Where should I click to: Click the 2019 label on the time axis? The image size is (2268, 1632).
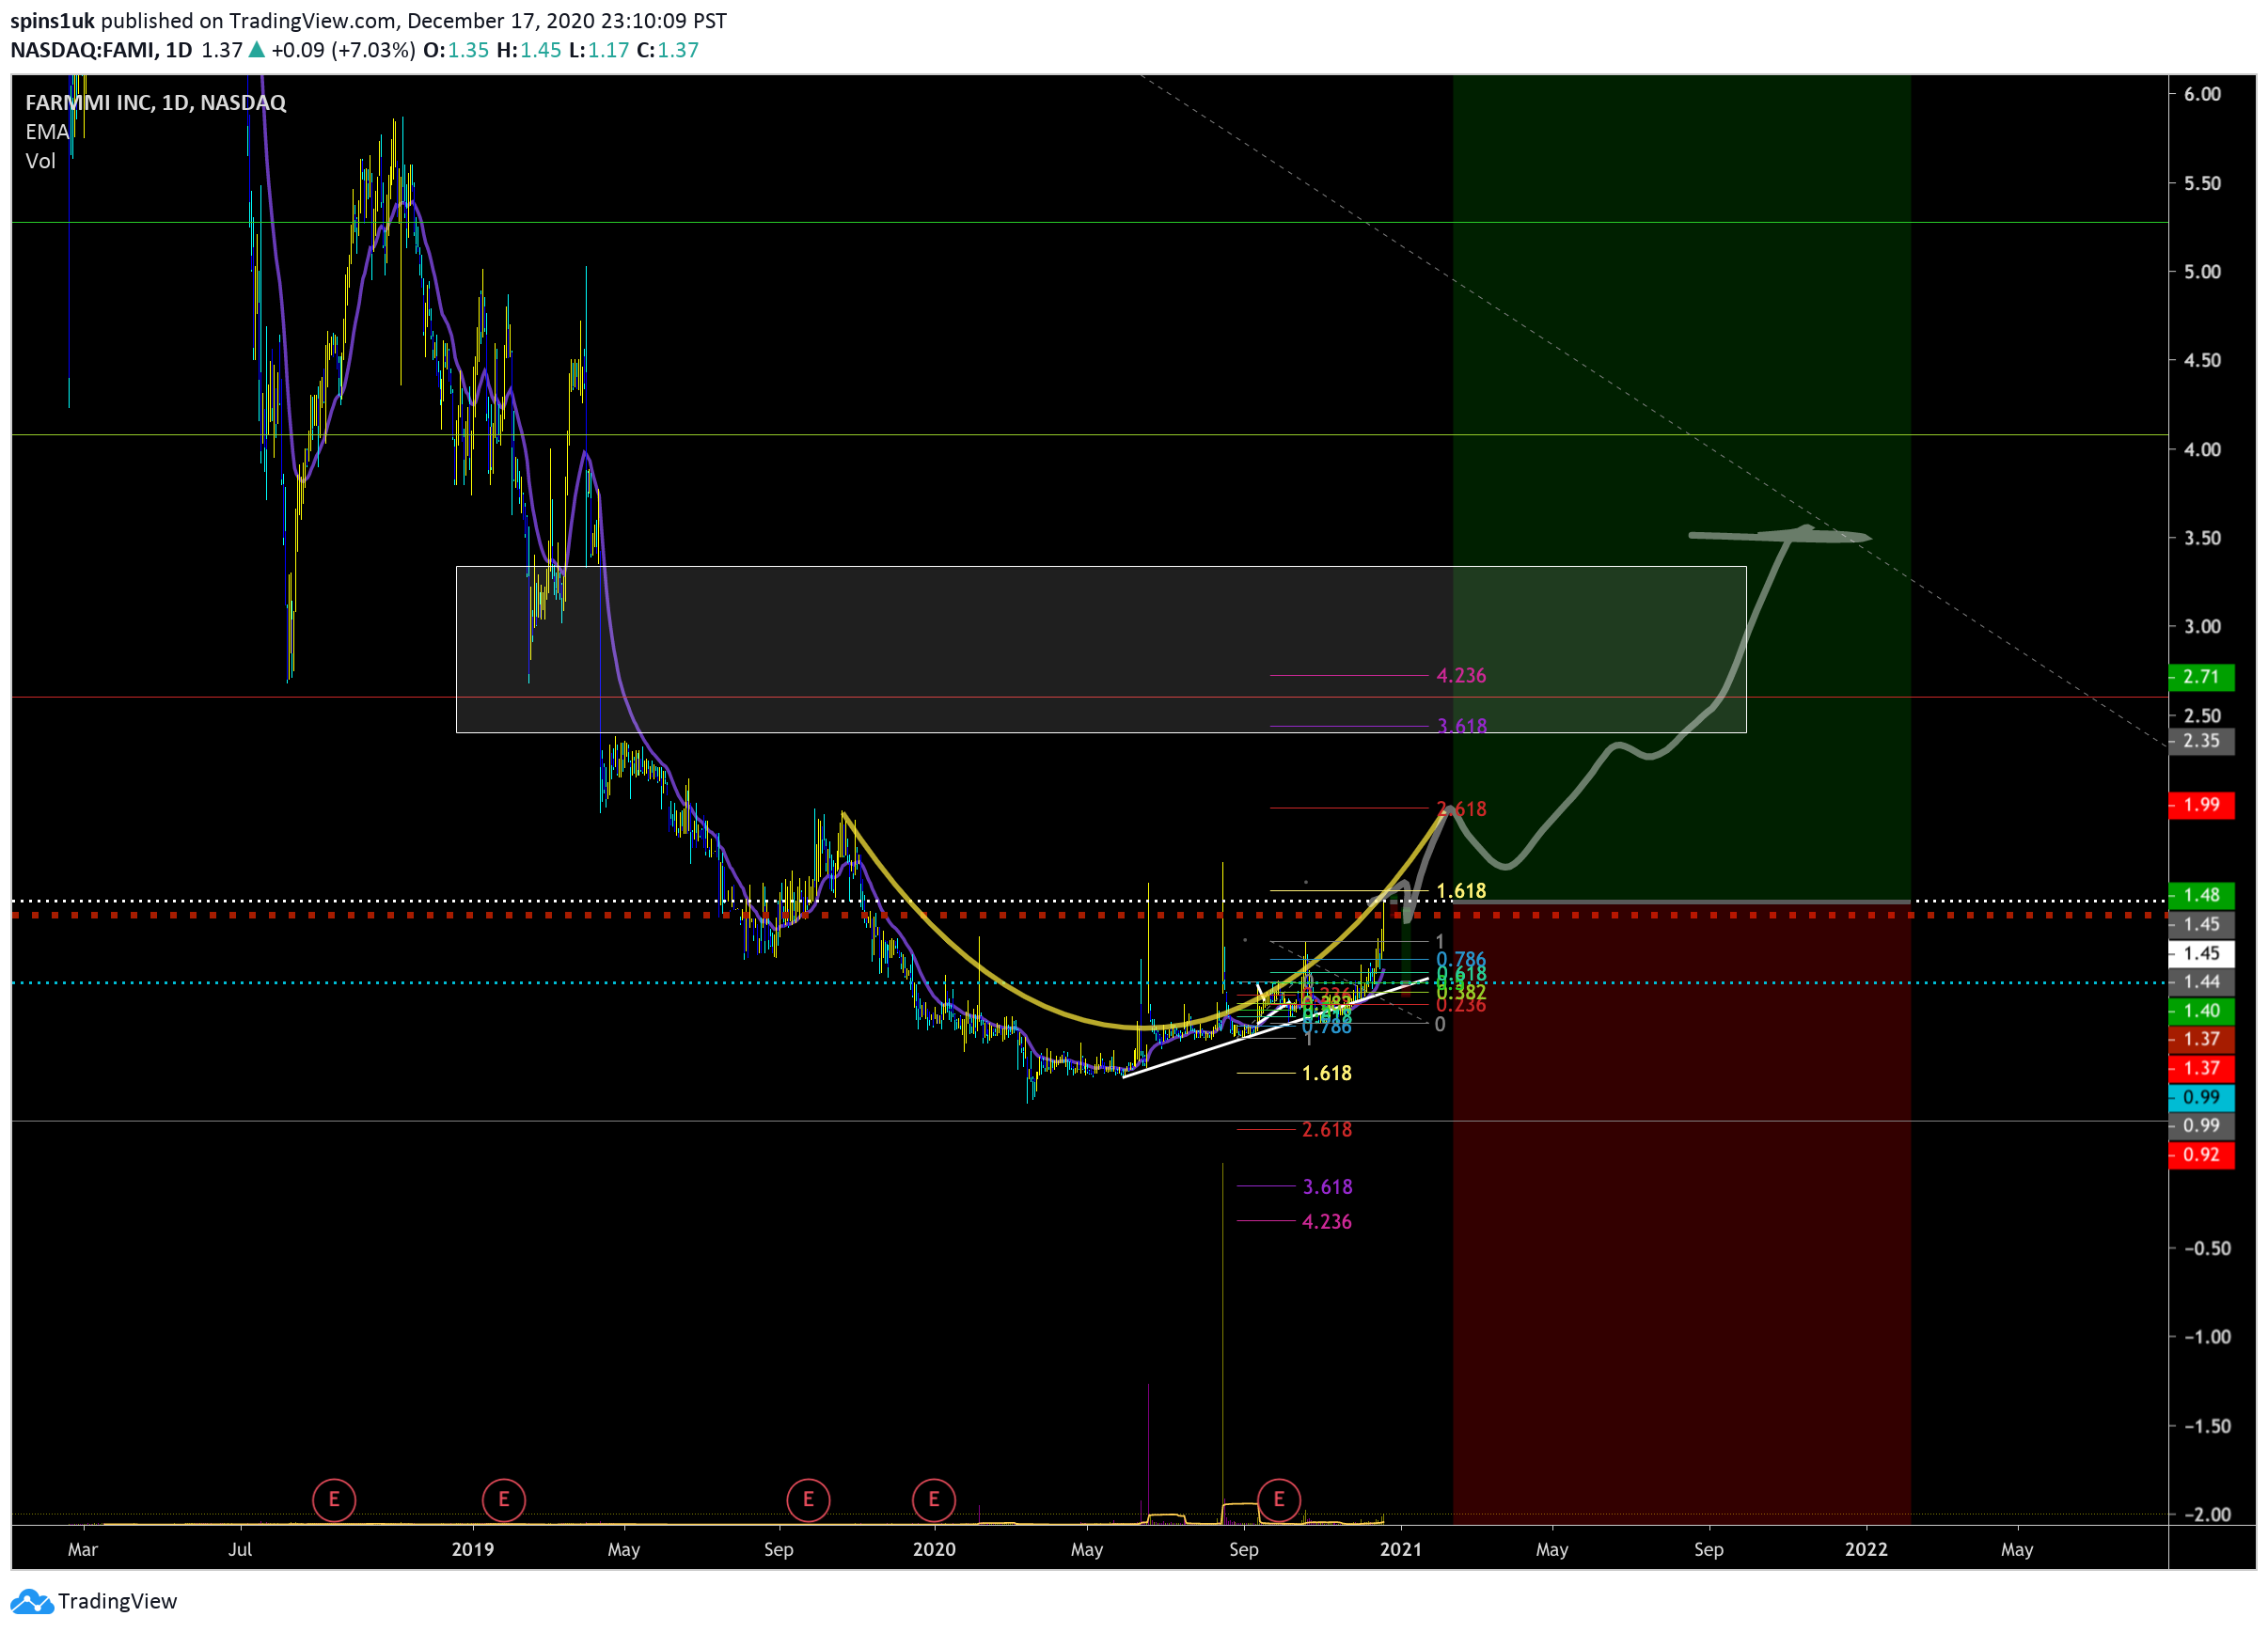click(473, 1549)
